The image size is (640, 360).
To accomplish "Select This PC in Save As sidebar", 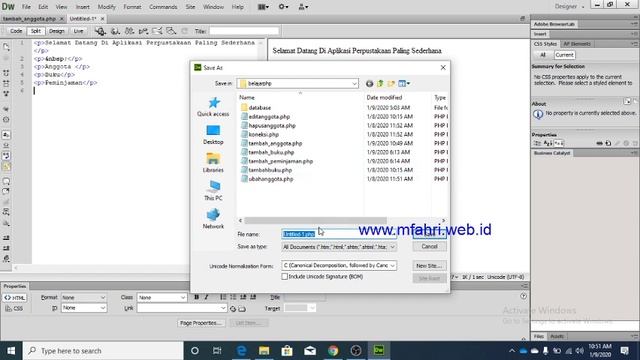I will (213, 191).
